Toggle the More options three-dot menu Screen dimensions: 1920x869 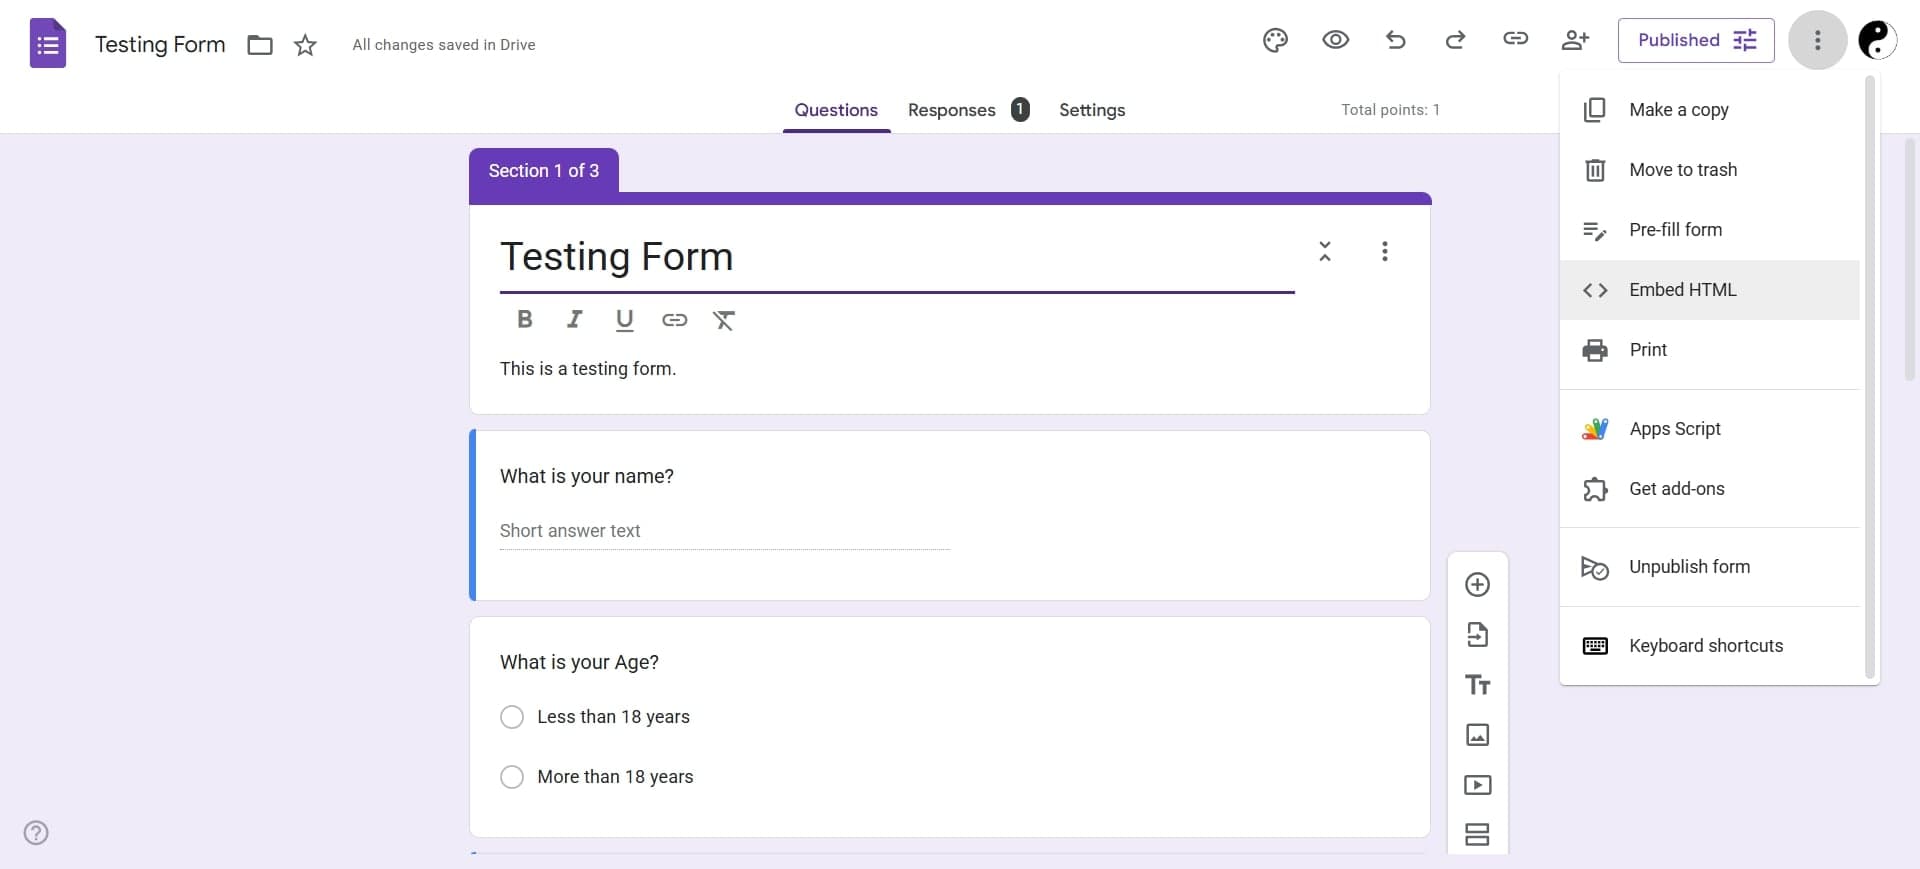point(1817,40)
